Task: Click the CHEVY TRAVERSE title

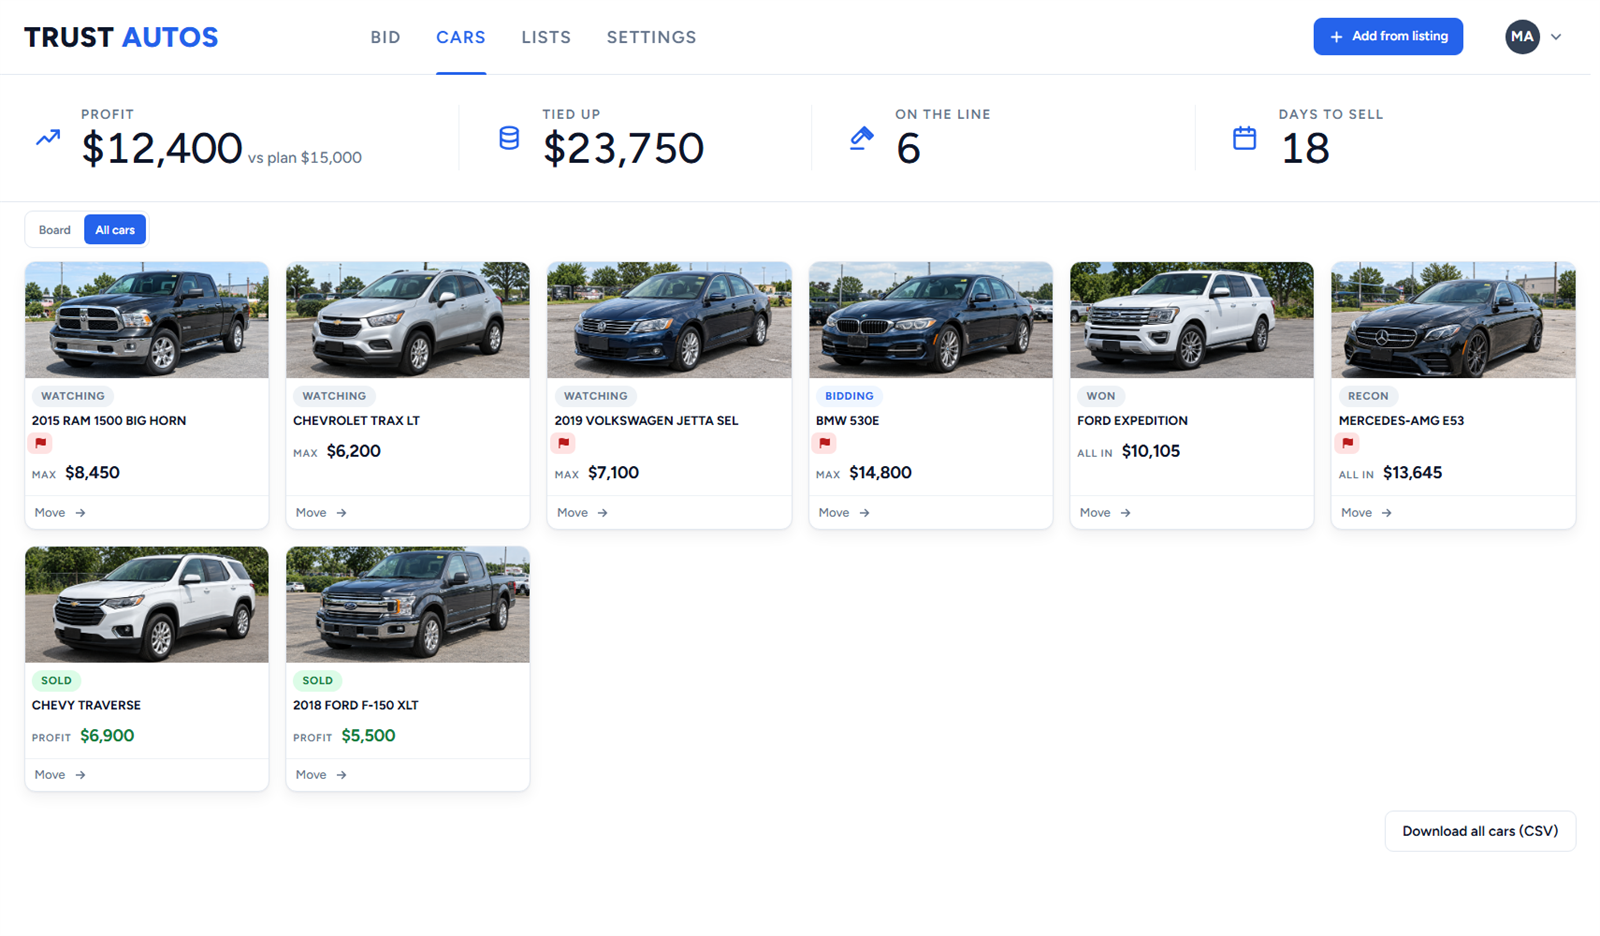Action: [86, 705]
